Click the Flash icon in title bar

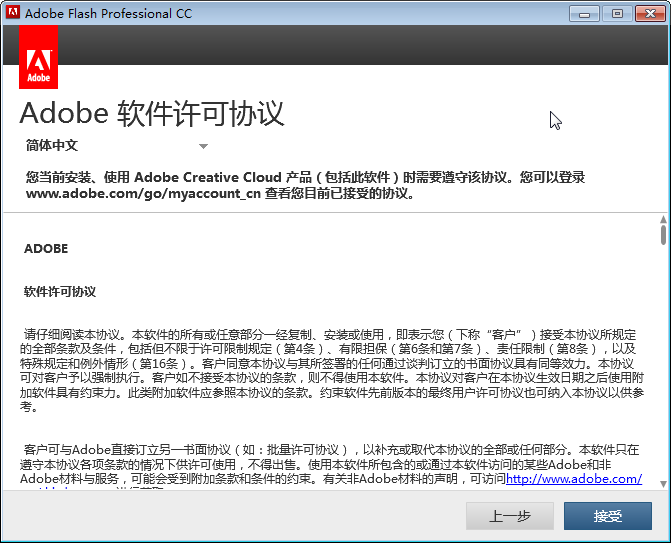(13, 12)
